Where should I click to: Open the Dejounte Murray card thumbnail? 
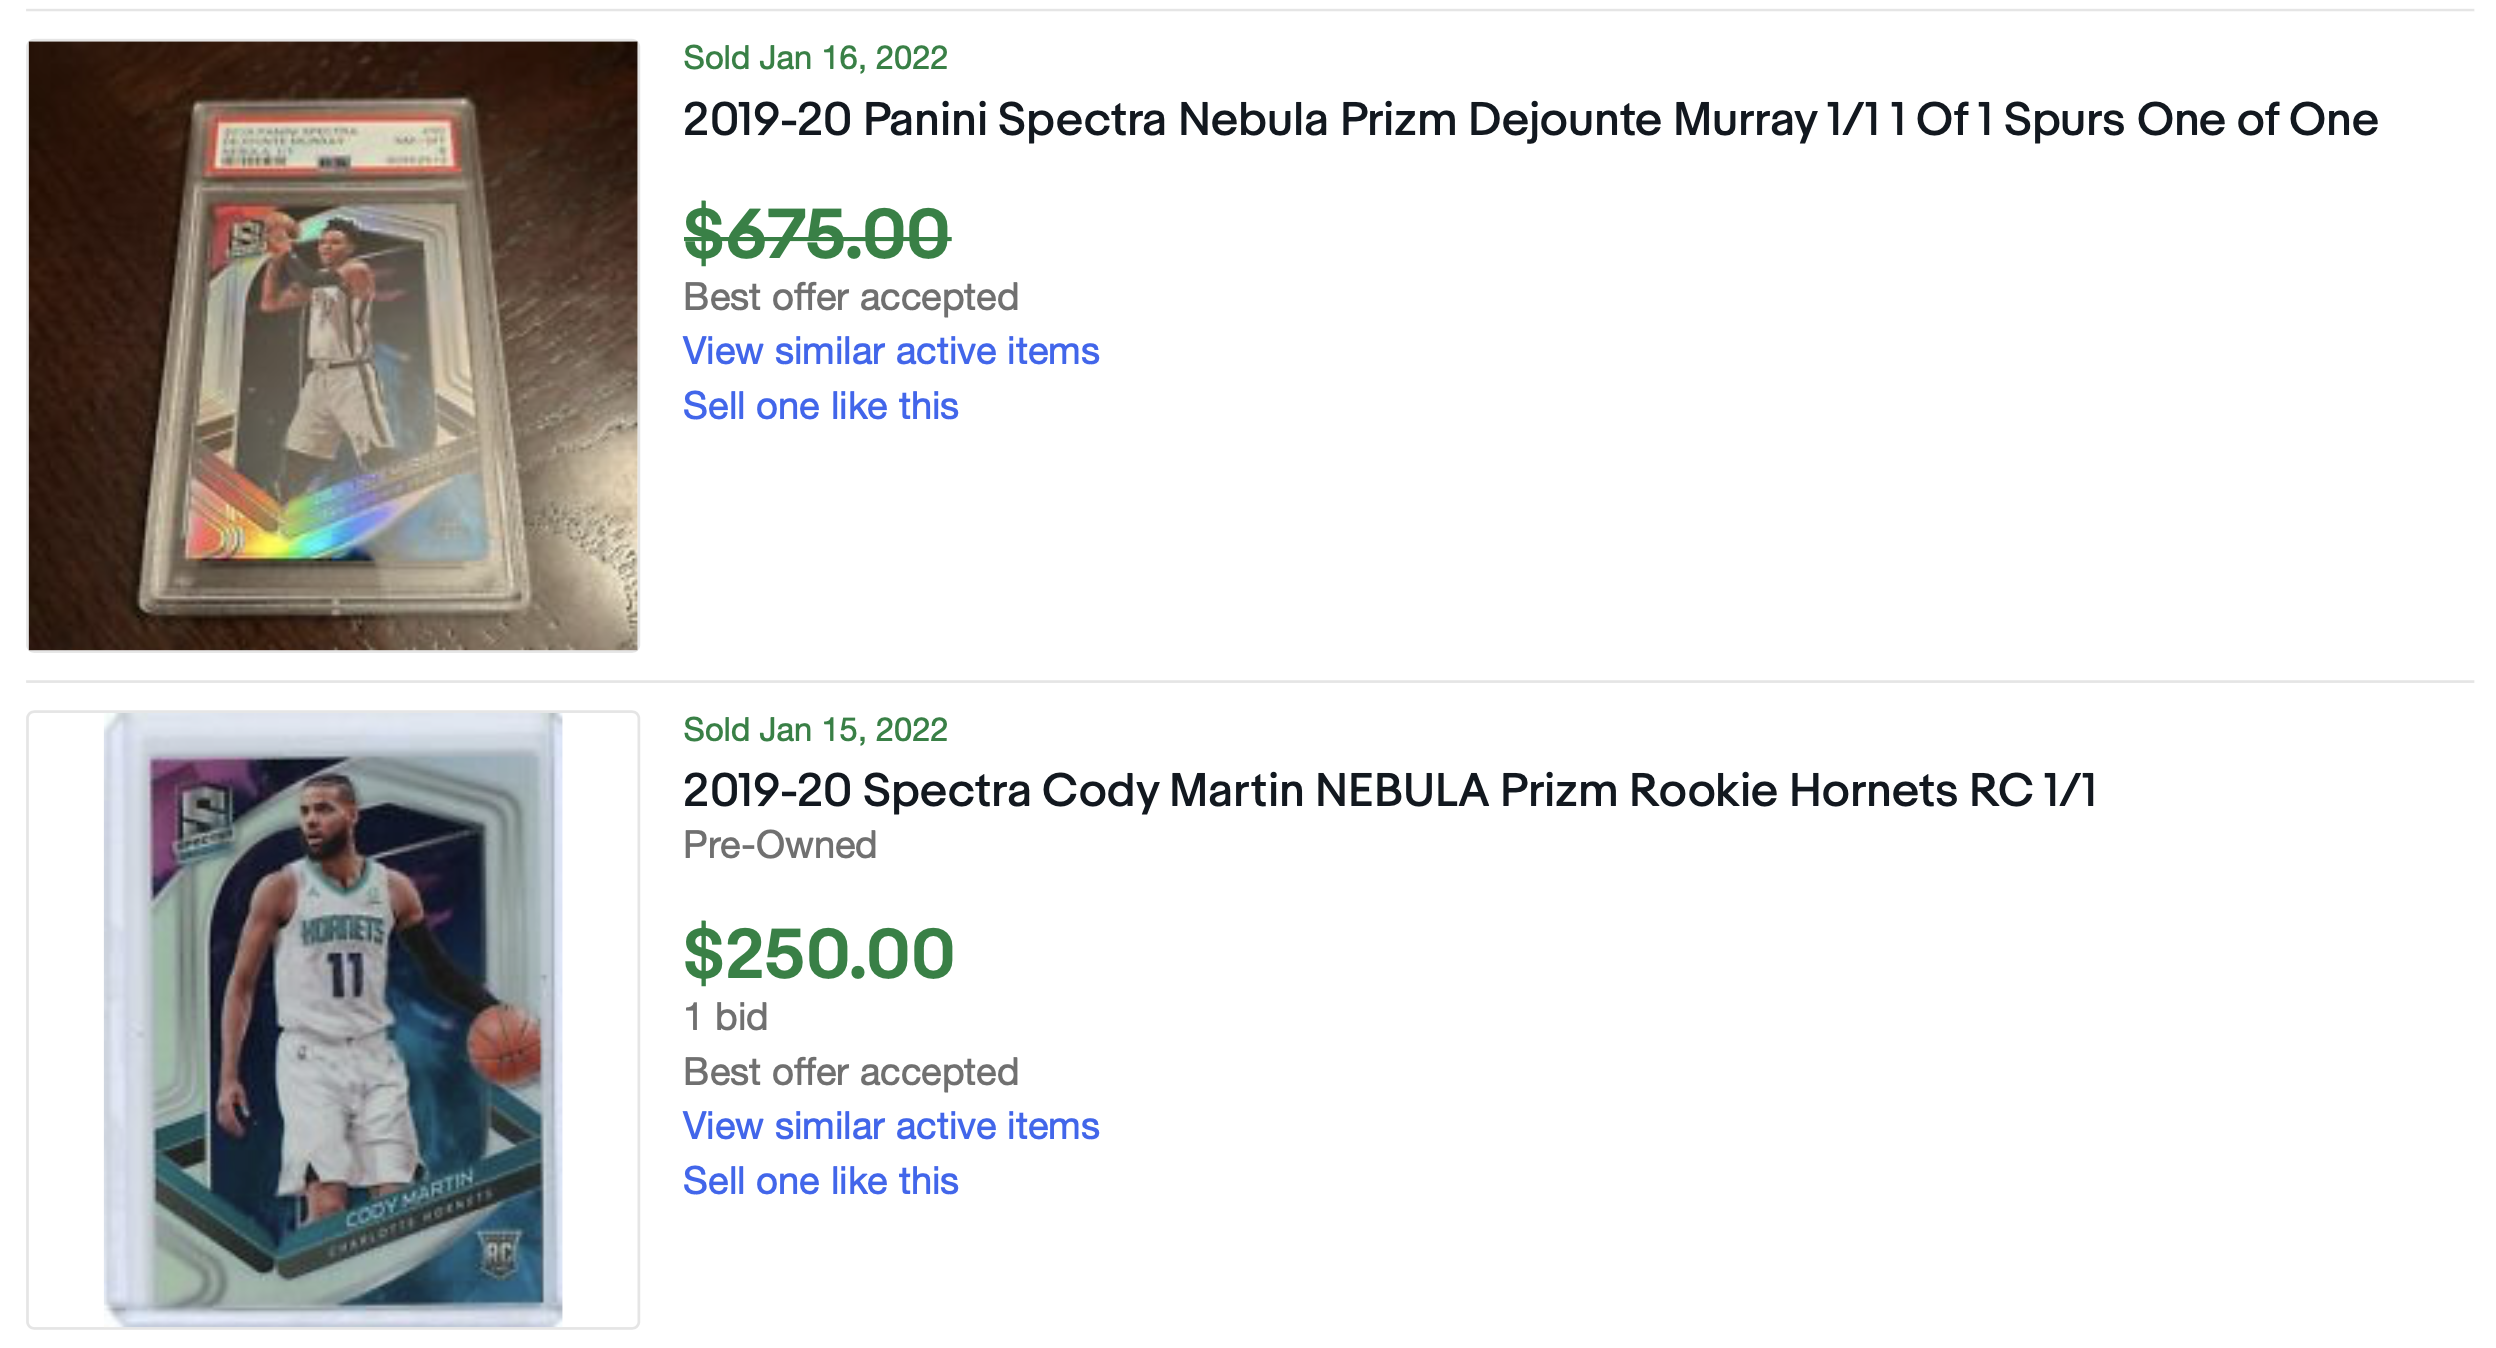pyautogui.click(x=333, y=346)
